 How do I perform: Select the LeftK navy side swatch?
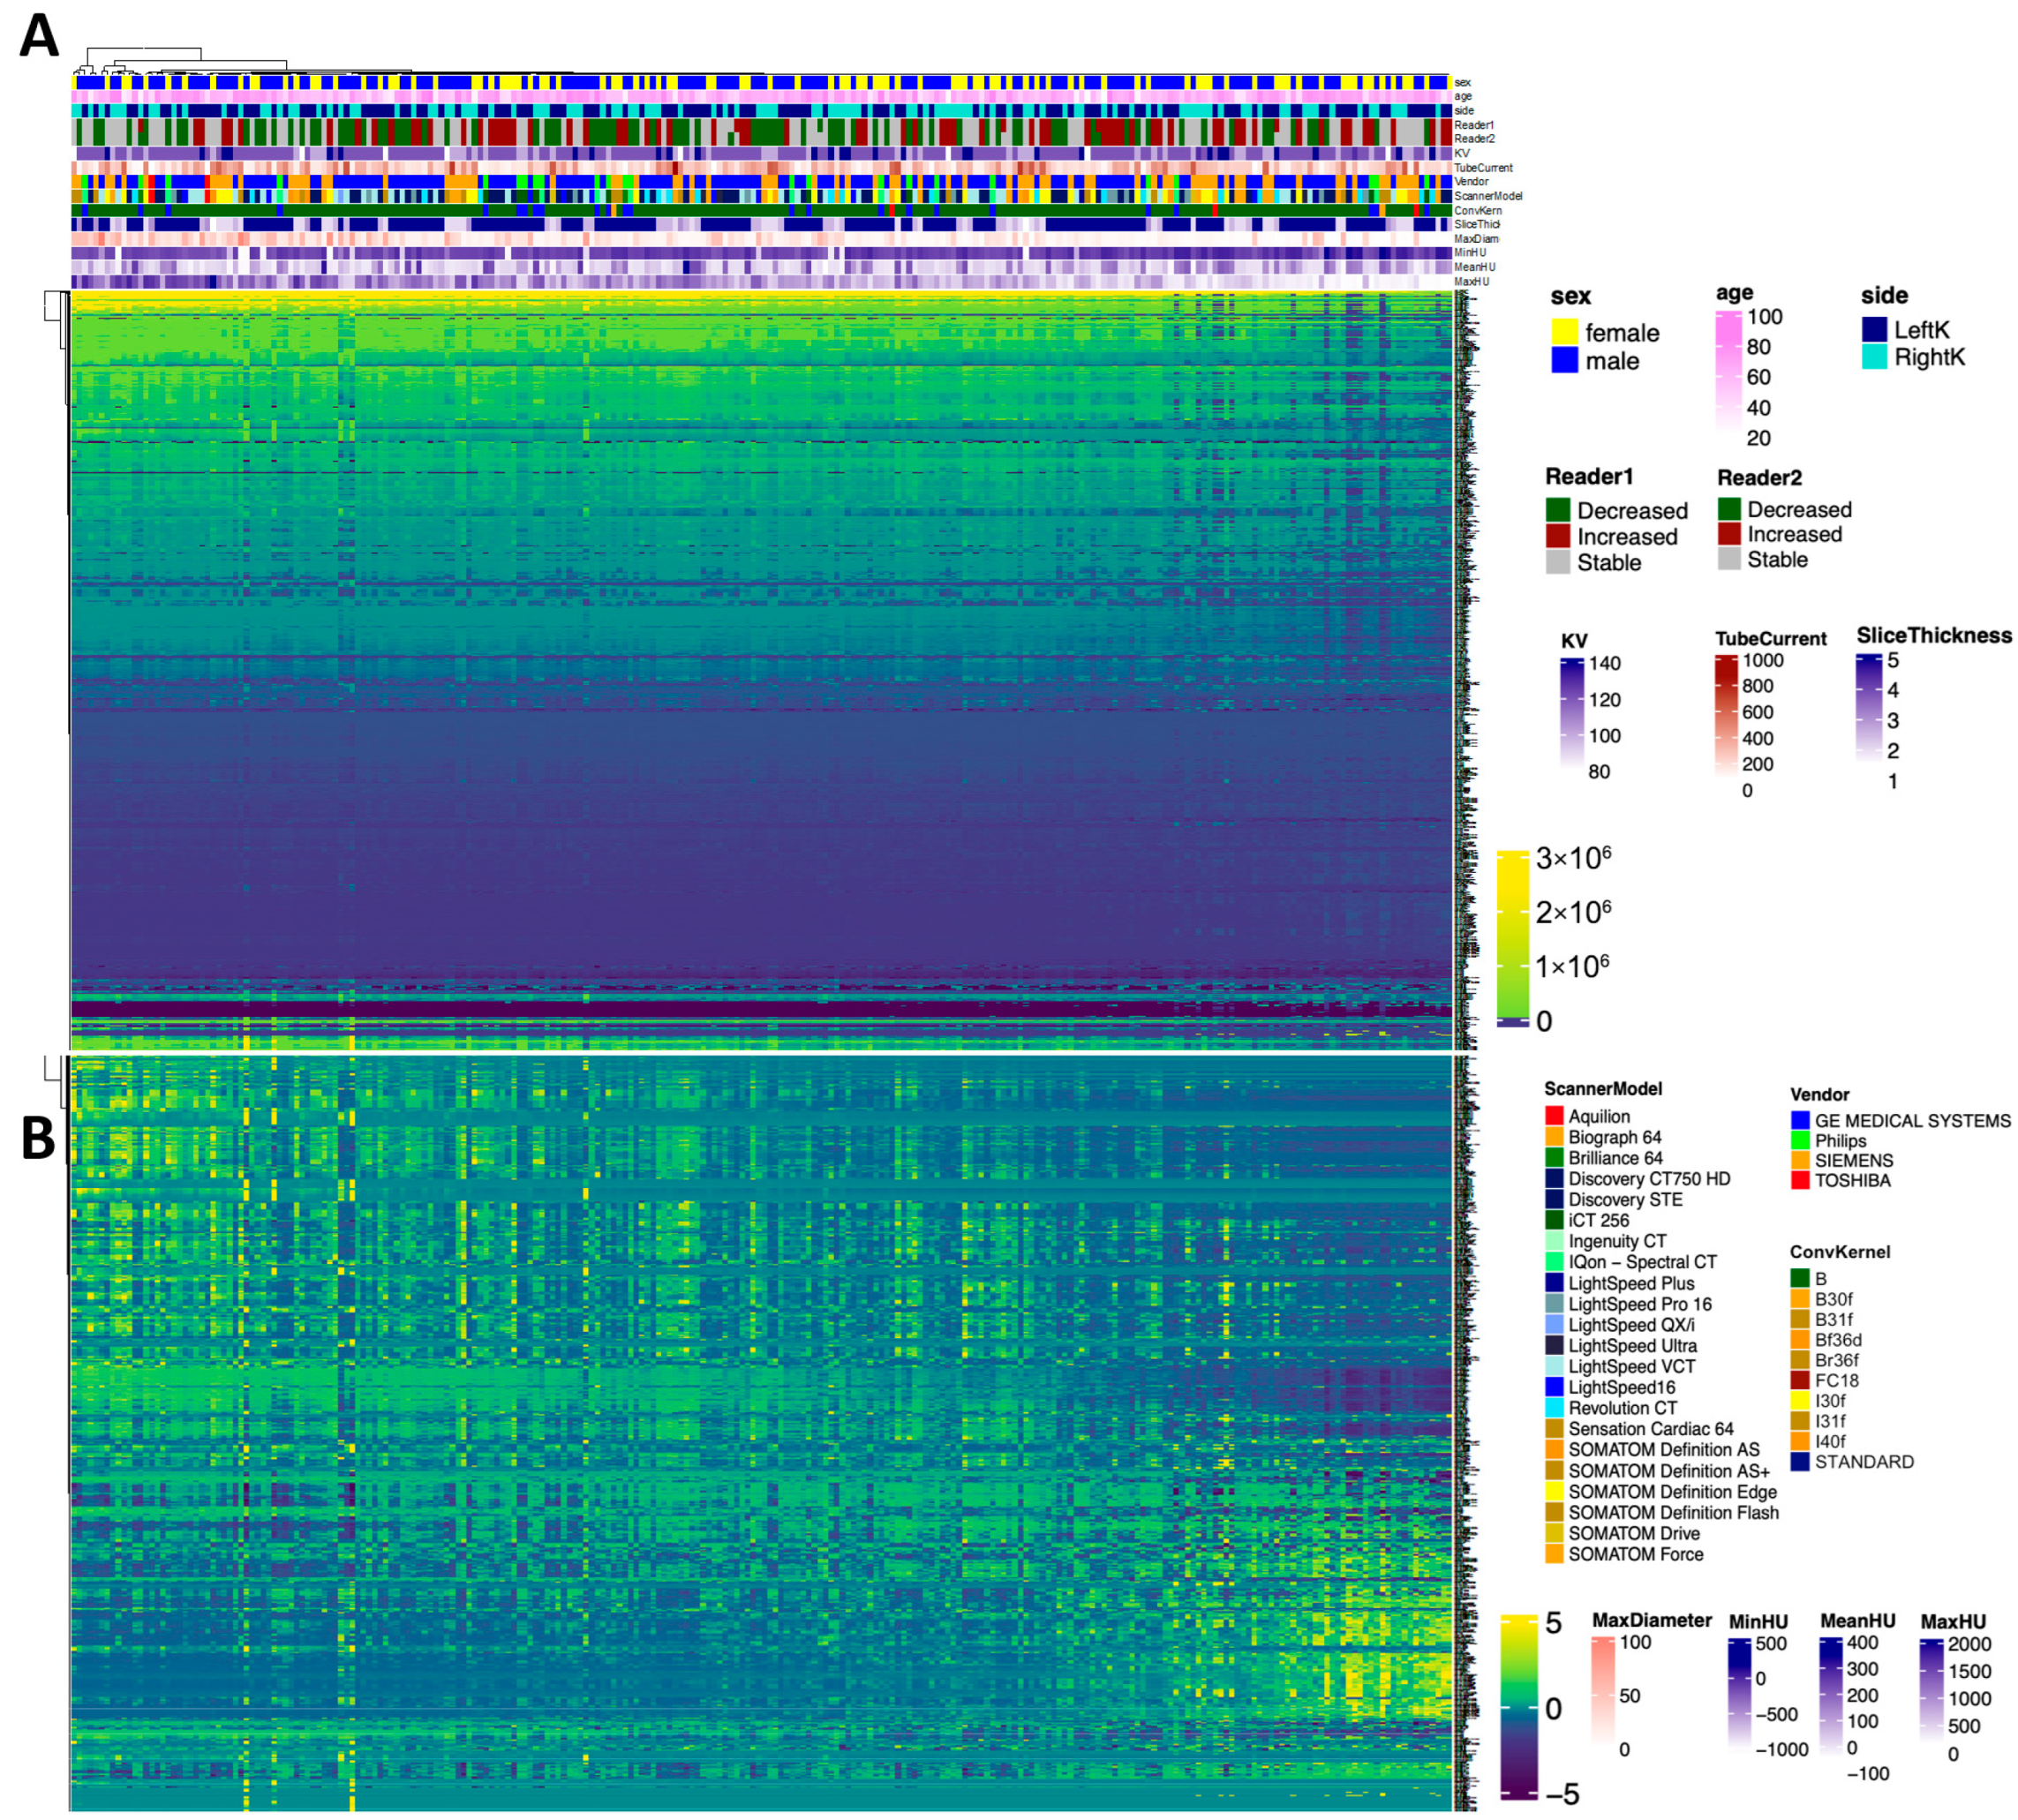point(1874,329)
